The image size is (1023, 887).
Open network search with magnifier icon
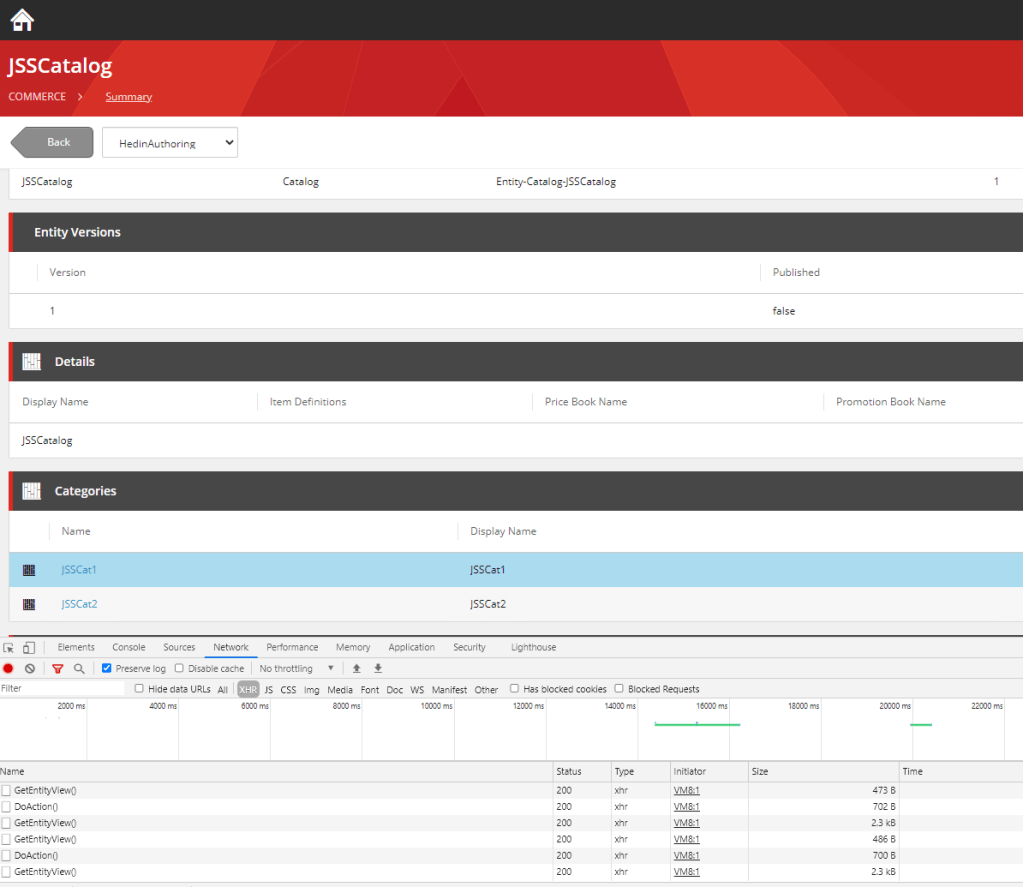click(x=79, y=669)
